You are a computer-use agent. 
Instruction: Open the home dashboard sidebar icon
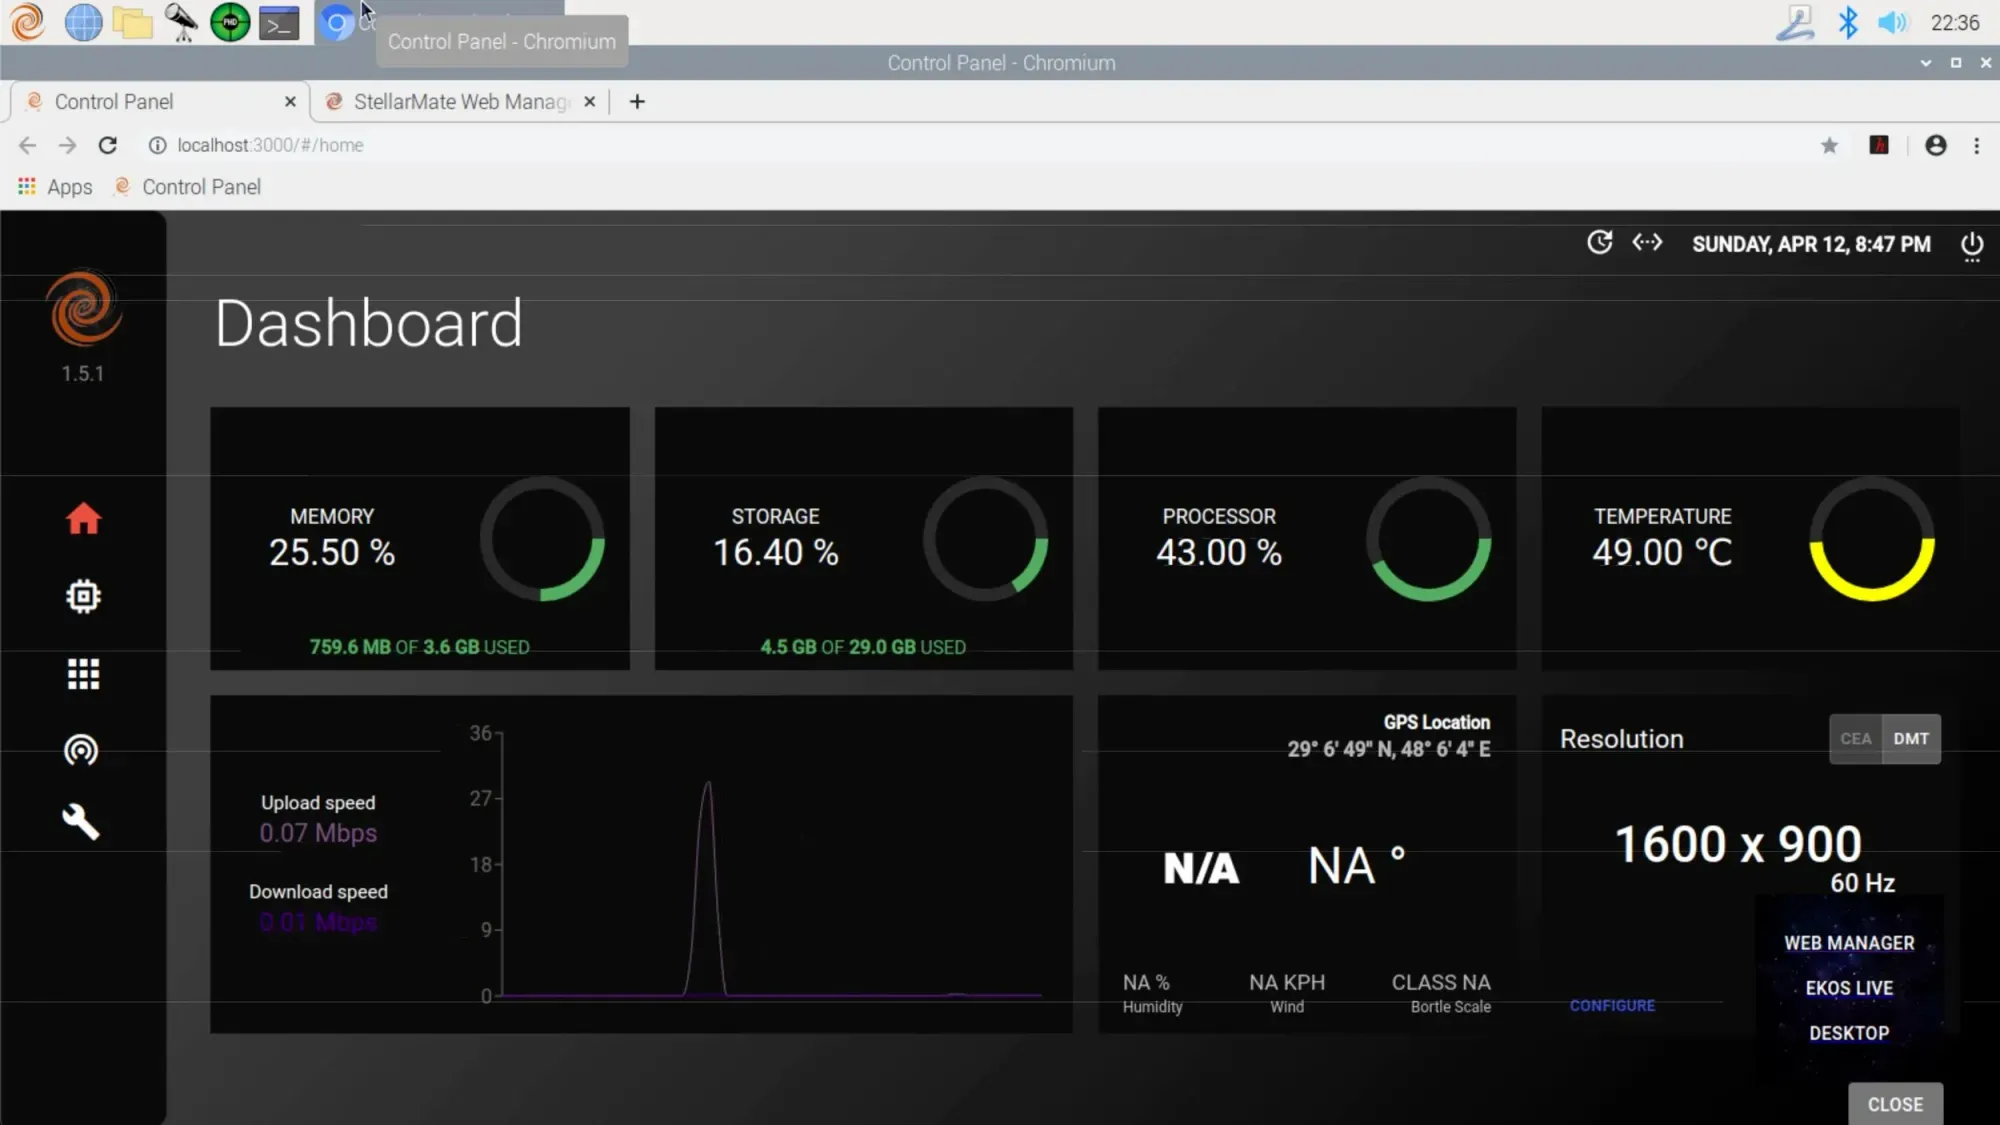[x=83, y=519]
